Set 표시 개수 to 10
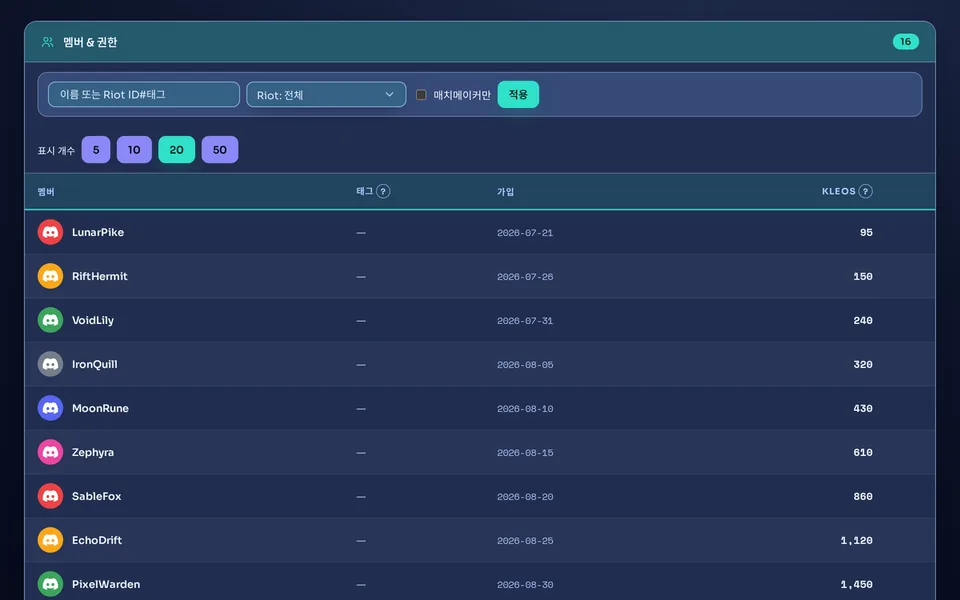 pos(134,150)
